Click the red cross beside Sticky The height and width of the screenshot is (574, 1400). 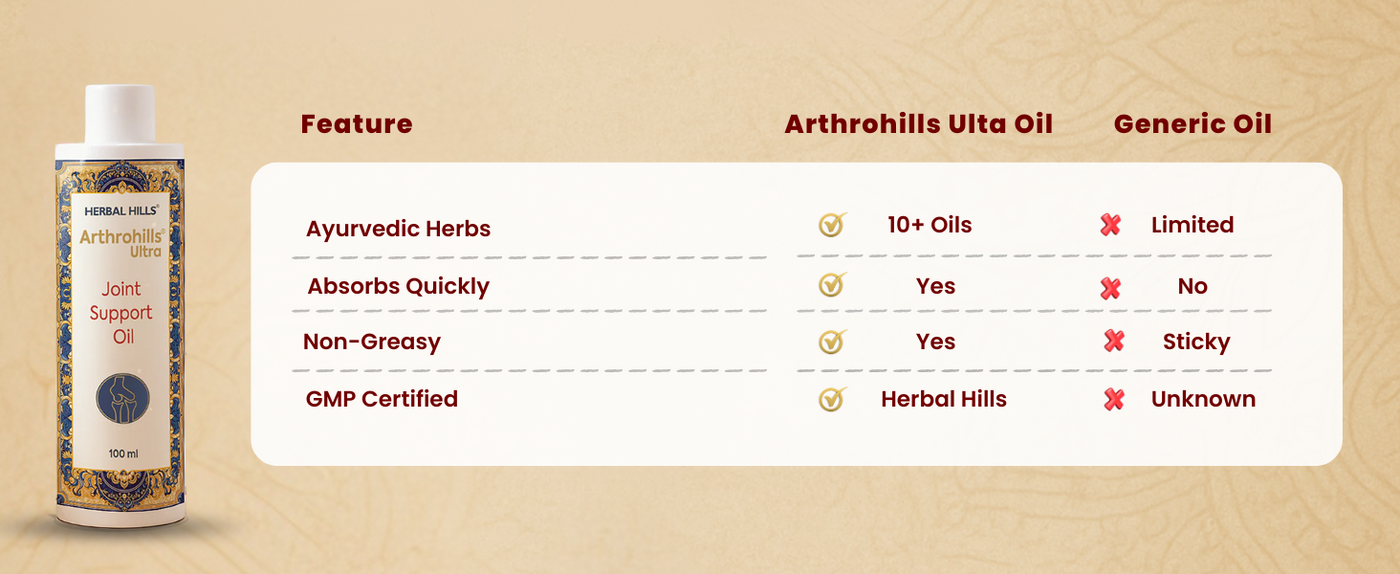coord(1113,342)
